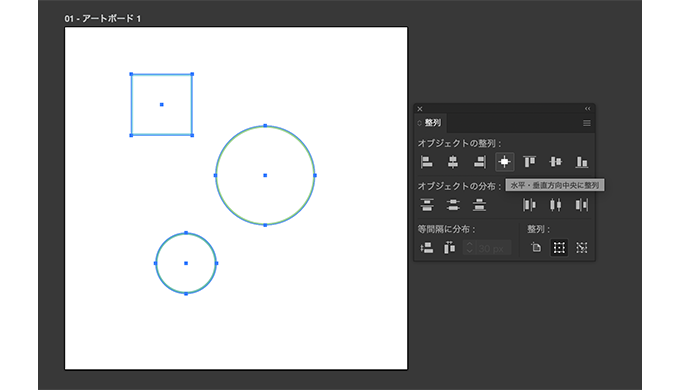This screenshot has height=390, width=680.
Task: Align to horizontal and vertical center
Action: (504, 162)
